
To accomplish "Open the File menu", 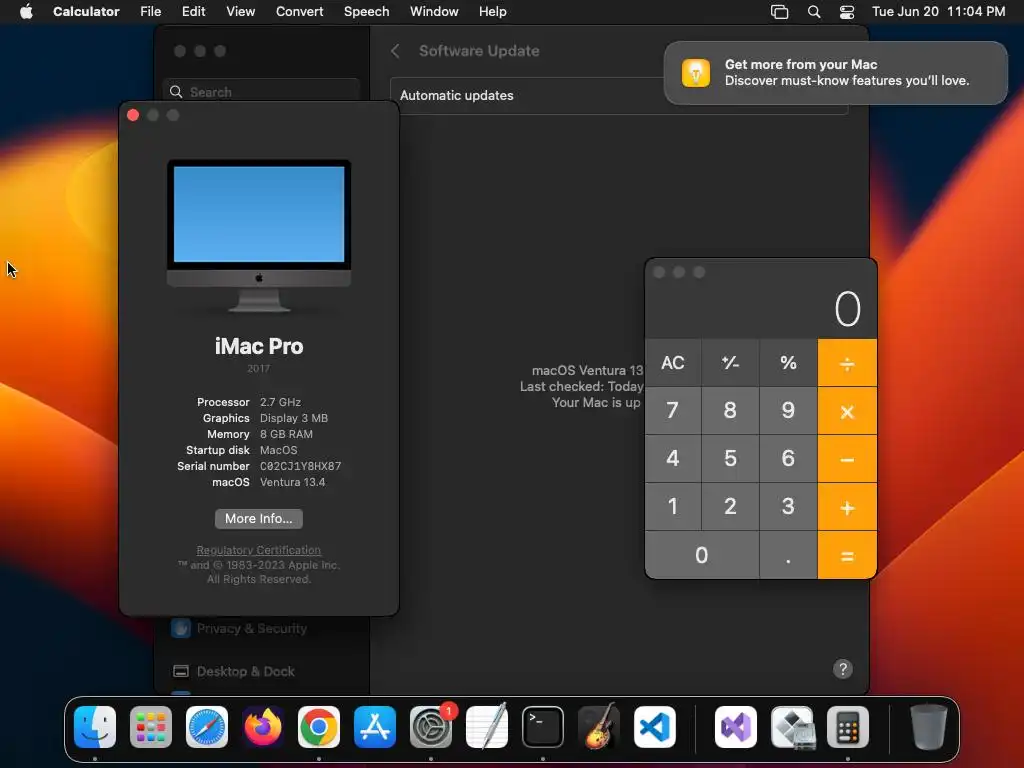I will [x=150, y=12].
